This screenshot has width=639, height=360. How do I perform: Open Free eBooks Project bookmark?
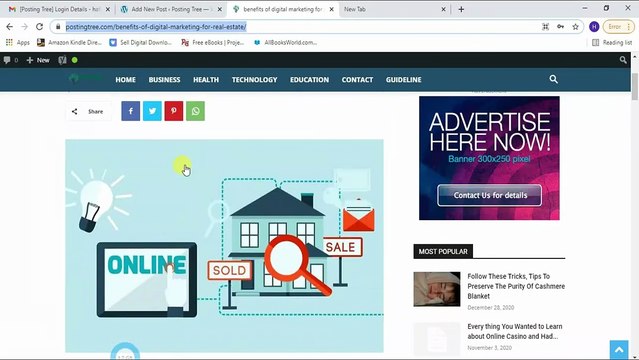pyautogui.click(x=213, y=42)
